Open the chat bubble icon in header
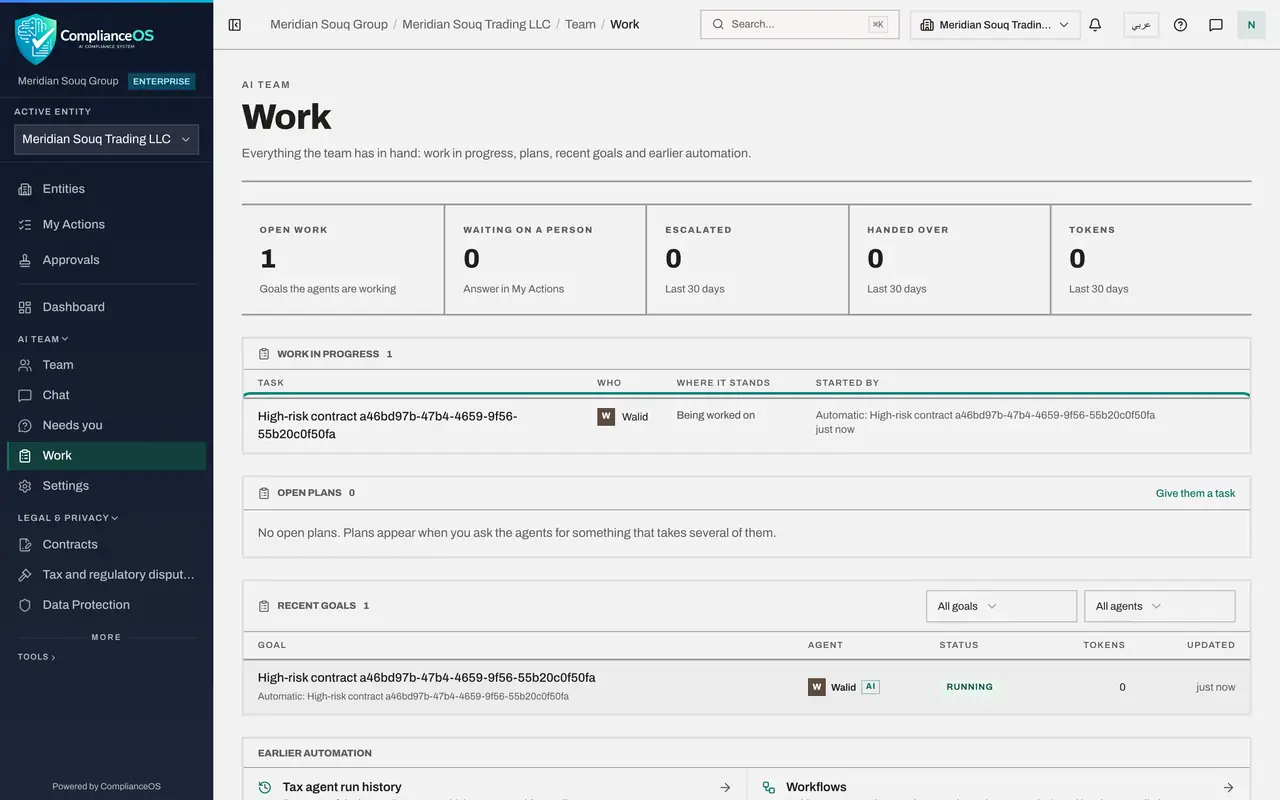Image resolution: width=1280 pixels, height=800 pixels. (x=1216, y=25)
